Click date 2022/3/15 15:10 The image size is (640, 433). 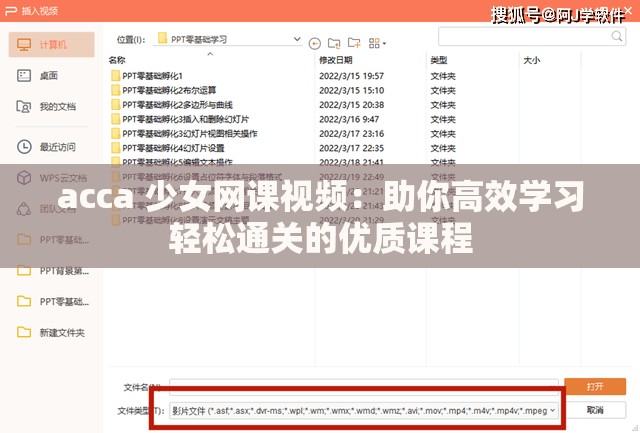[351, 90]
